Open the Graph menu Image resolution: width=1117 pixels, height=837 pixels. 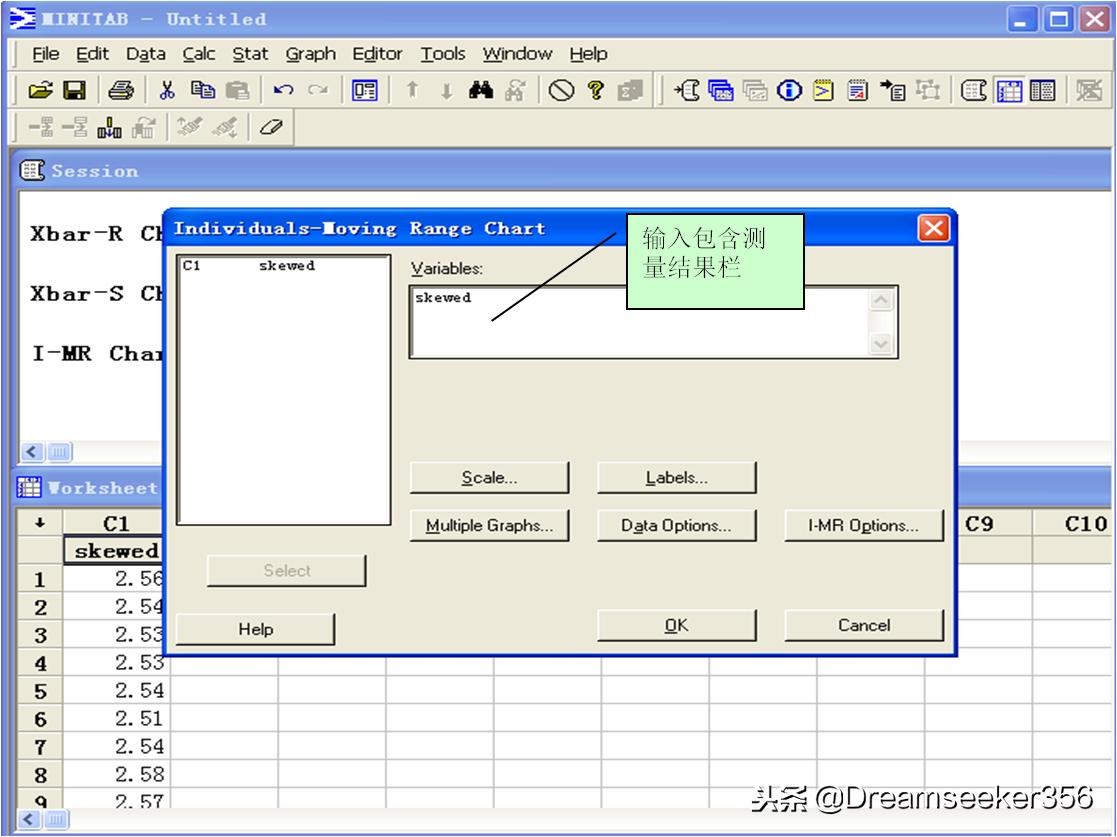(311, 54)
